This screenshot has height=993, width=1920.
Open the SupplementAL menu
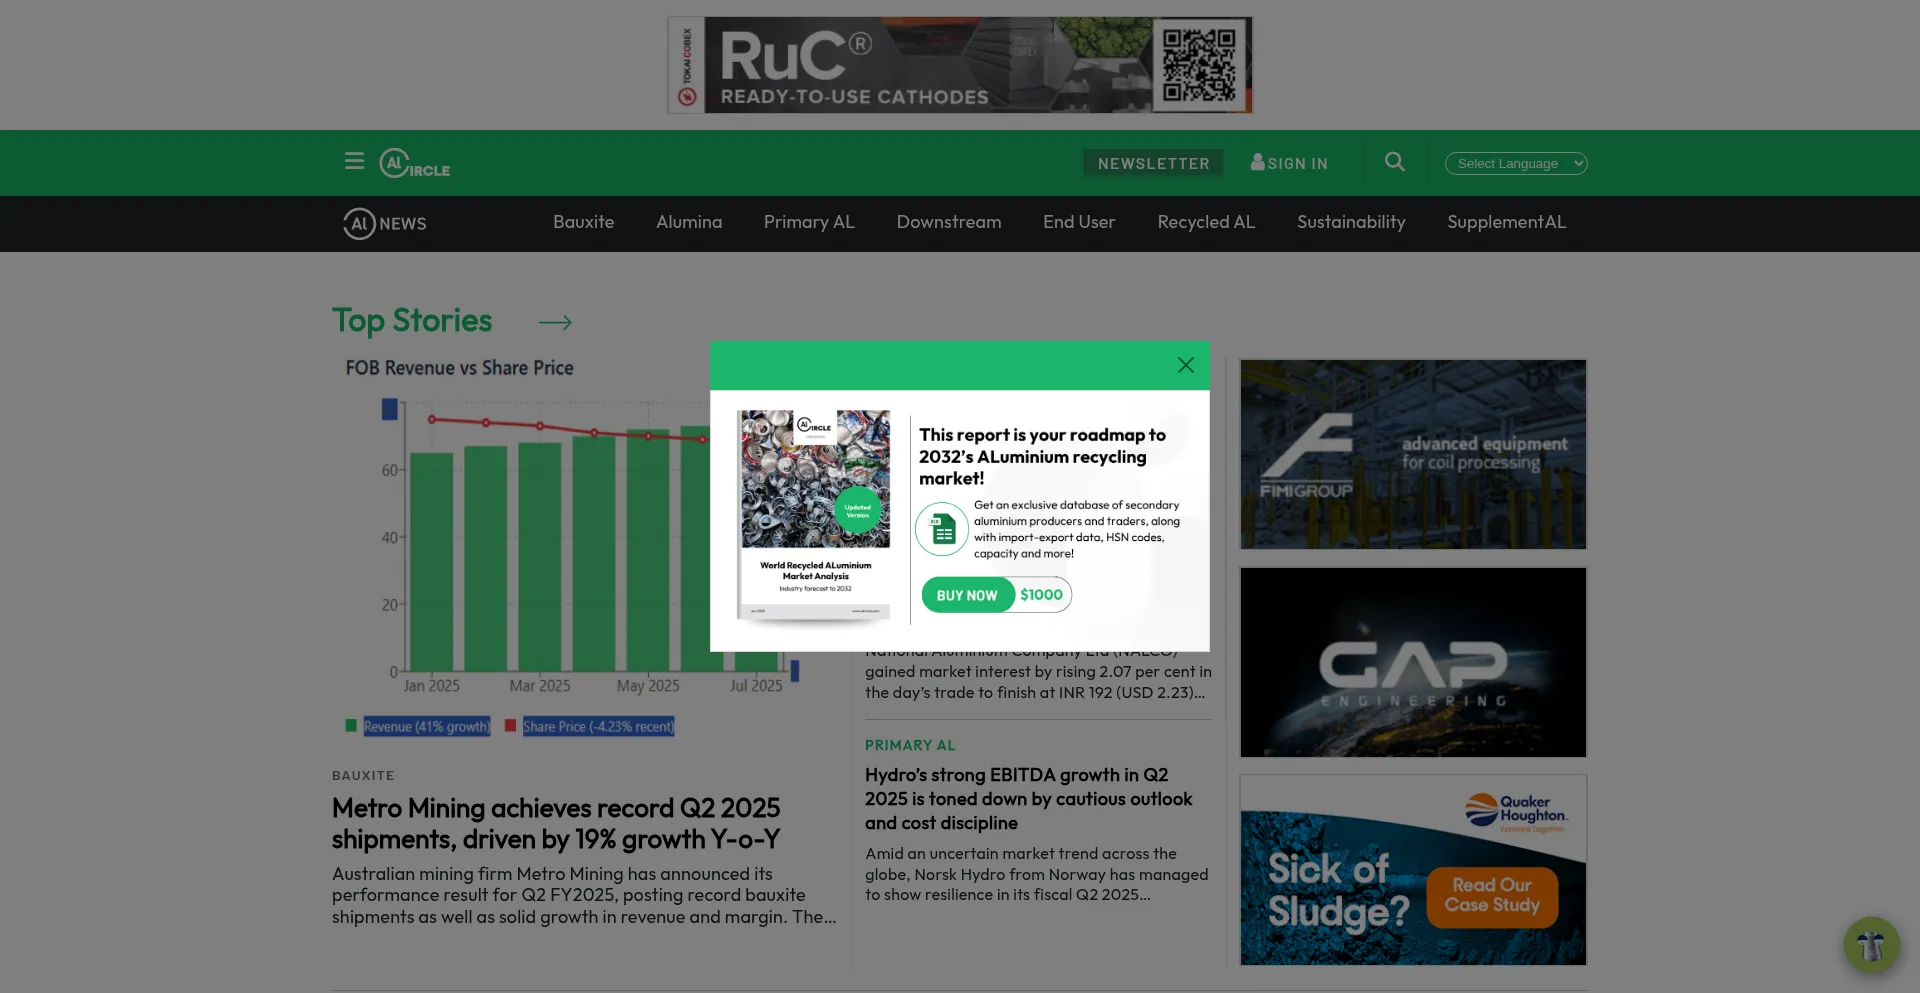(1506, 222)
